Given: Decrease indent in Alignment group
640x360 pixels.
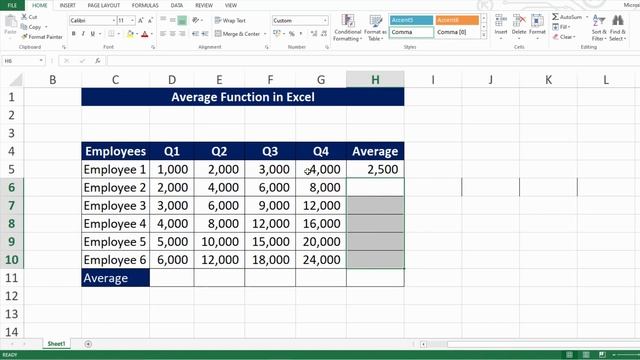Looking at the screenshot, I should point(196,34).
